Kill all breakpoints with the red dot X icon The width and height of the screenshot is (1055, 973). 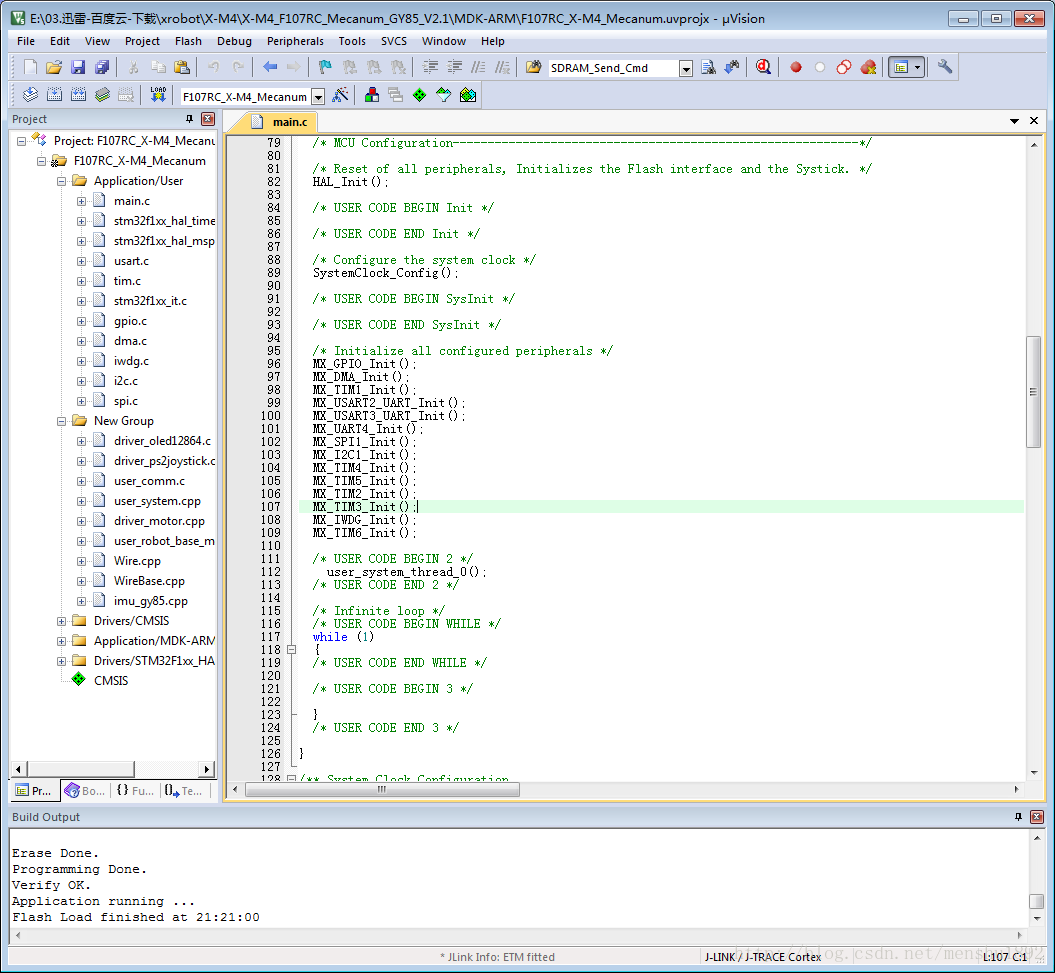[868, 67]
